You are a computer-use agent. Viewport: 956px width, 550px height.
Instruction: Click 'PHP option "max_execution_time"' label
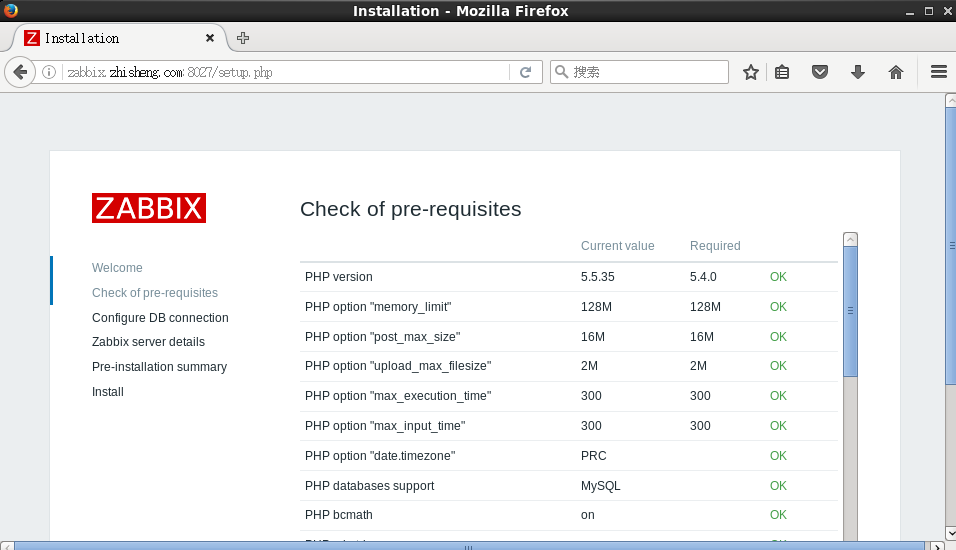[x=398, y=396]
